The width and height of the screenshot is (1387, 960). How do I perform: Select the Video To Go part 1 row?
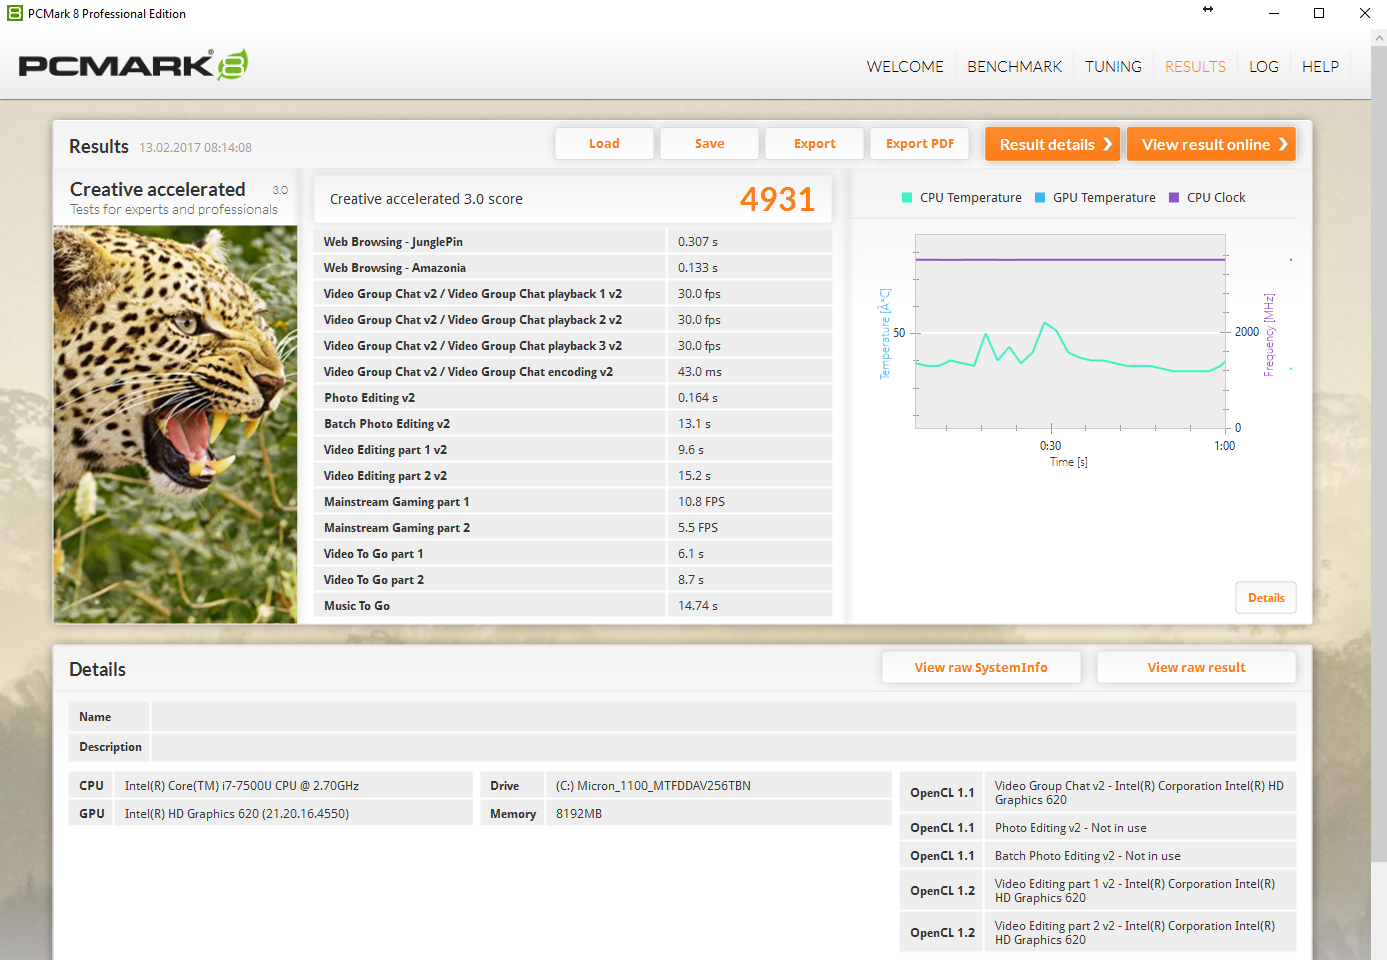pos(573,554)
